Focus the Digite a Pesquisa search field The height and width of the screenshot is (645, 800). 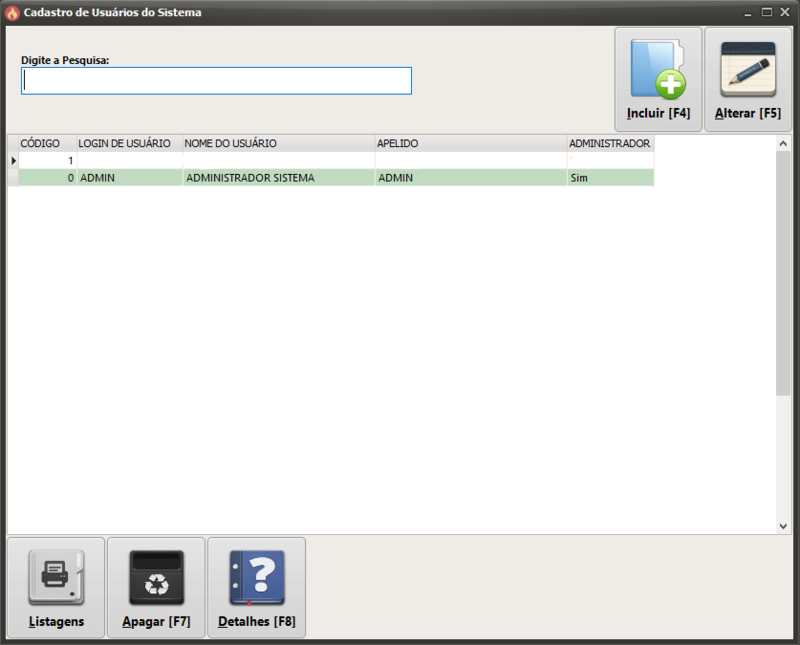click(x=216, y=81)
